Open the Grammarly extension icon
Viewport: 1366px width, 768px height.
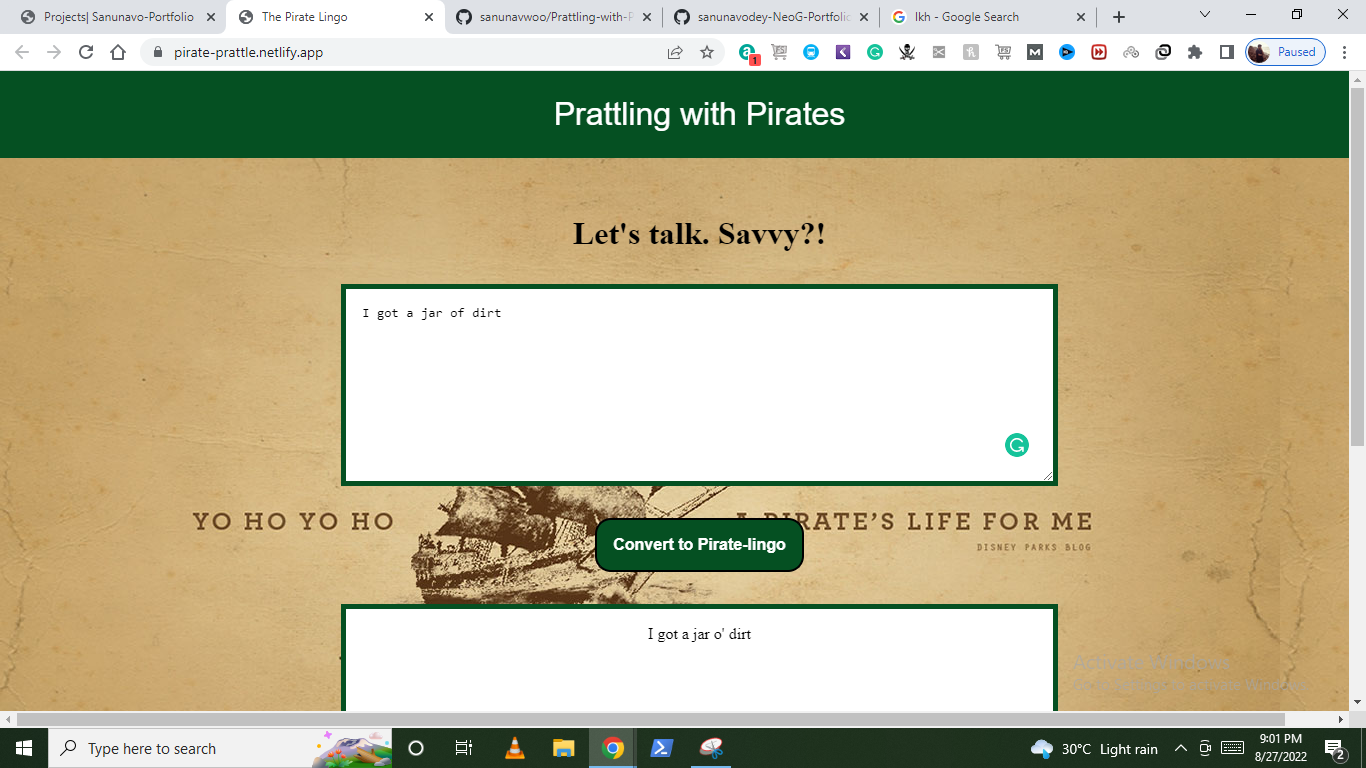(875, 51)
